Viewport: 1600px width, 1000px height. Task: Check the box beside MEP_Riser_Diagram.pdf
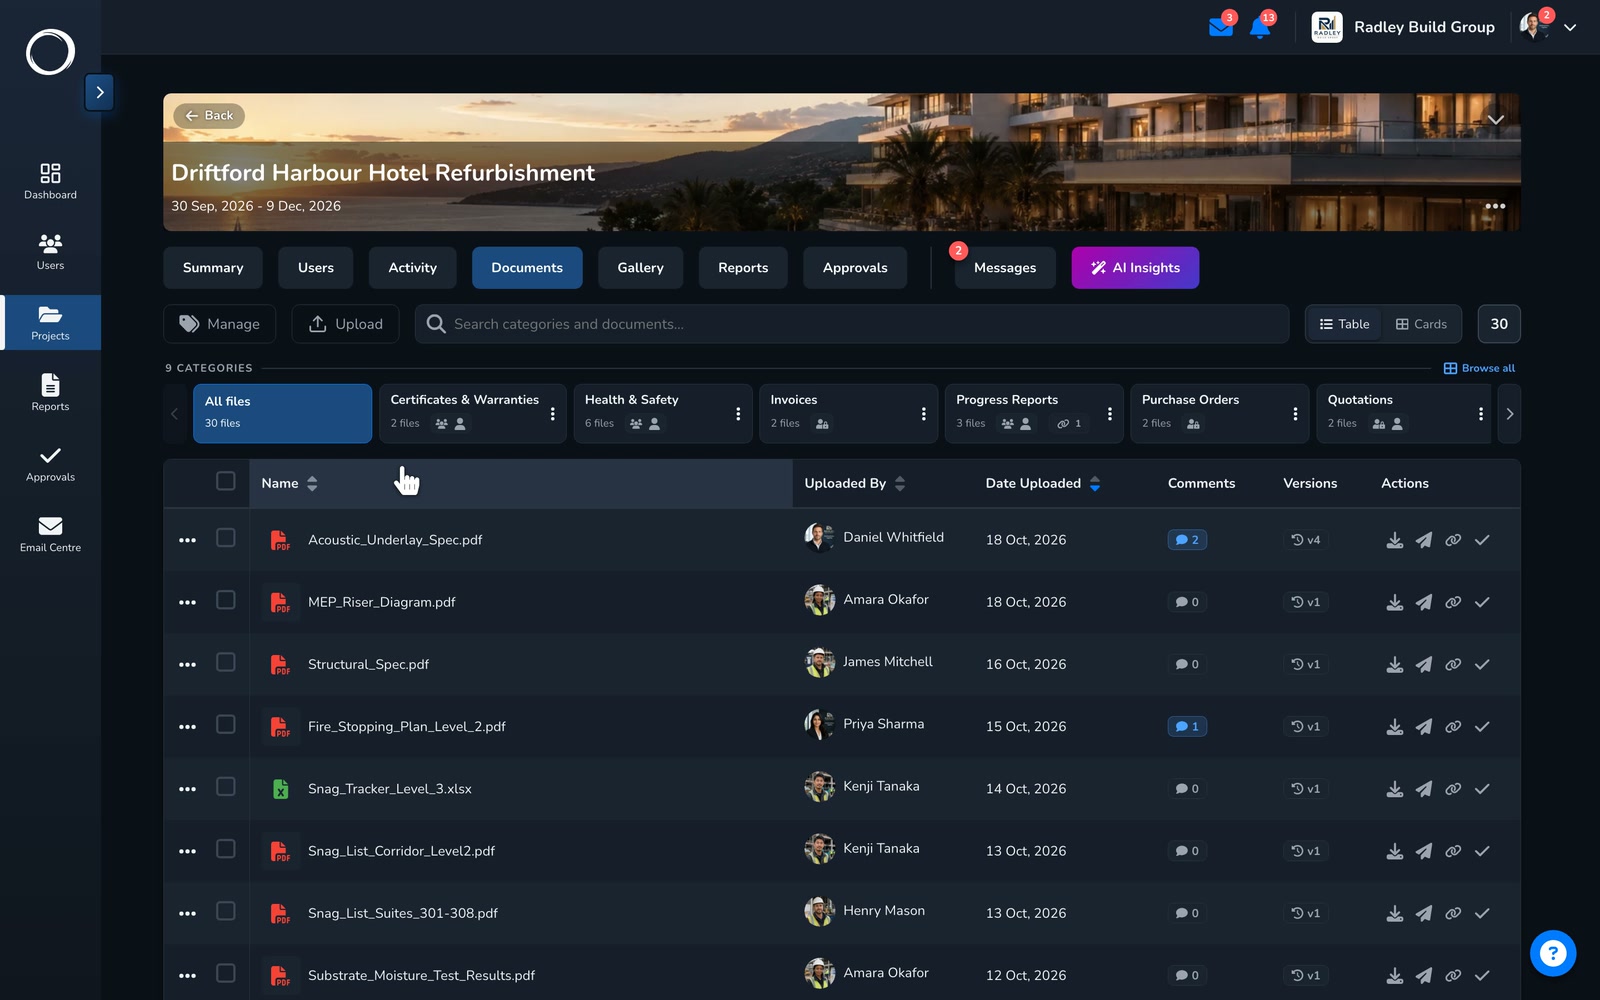point(226,600)
